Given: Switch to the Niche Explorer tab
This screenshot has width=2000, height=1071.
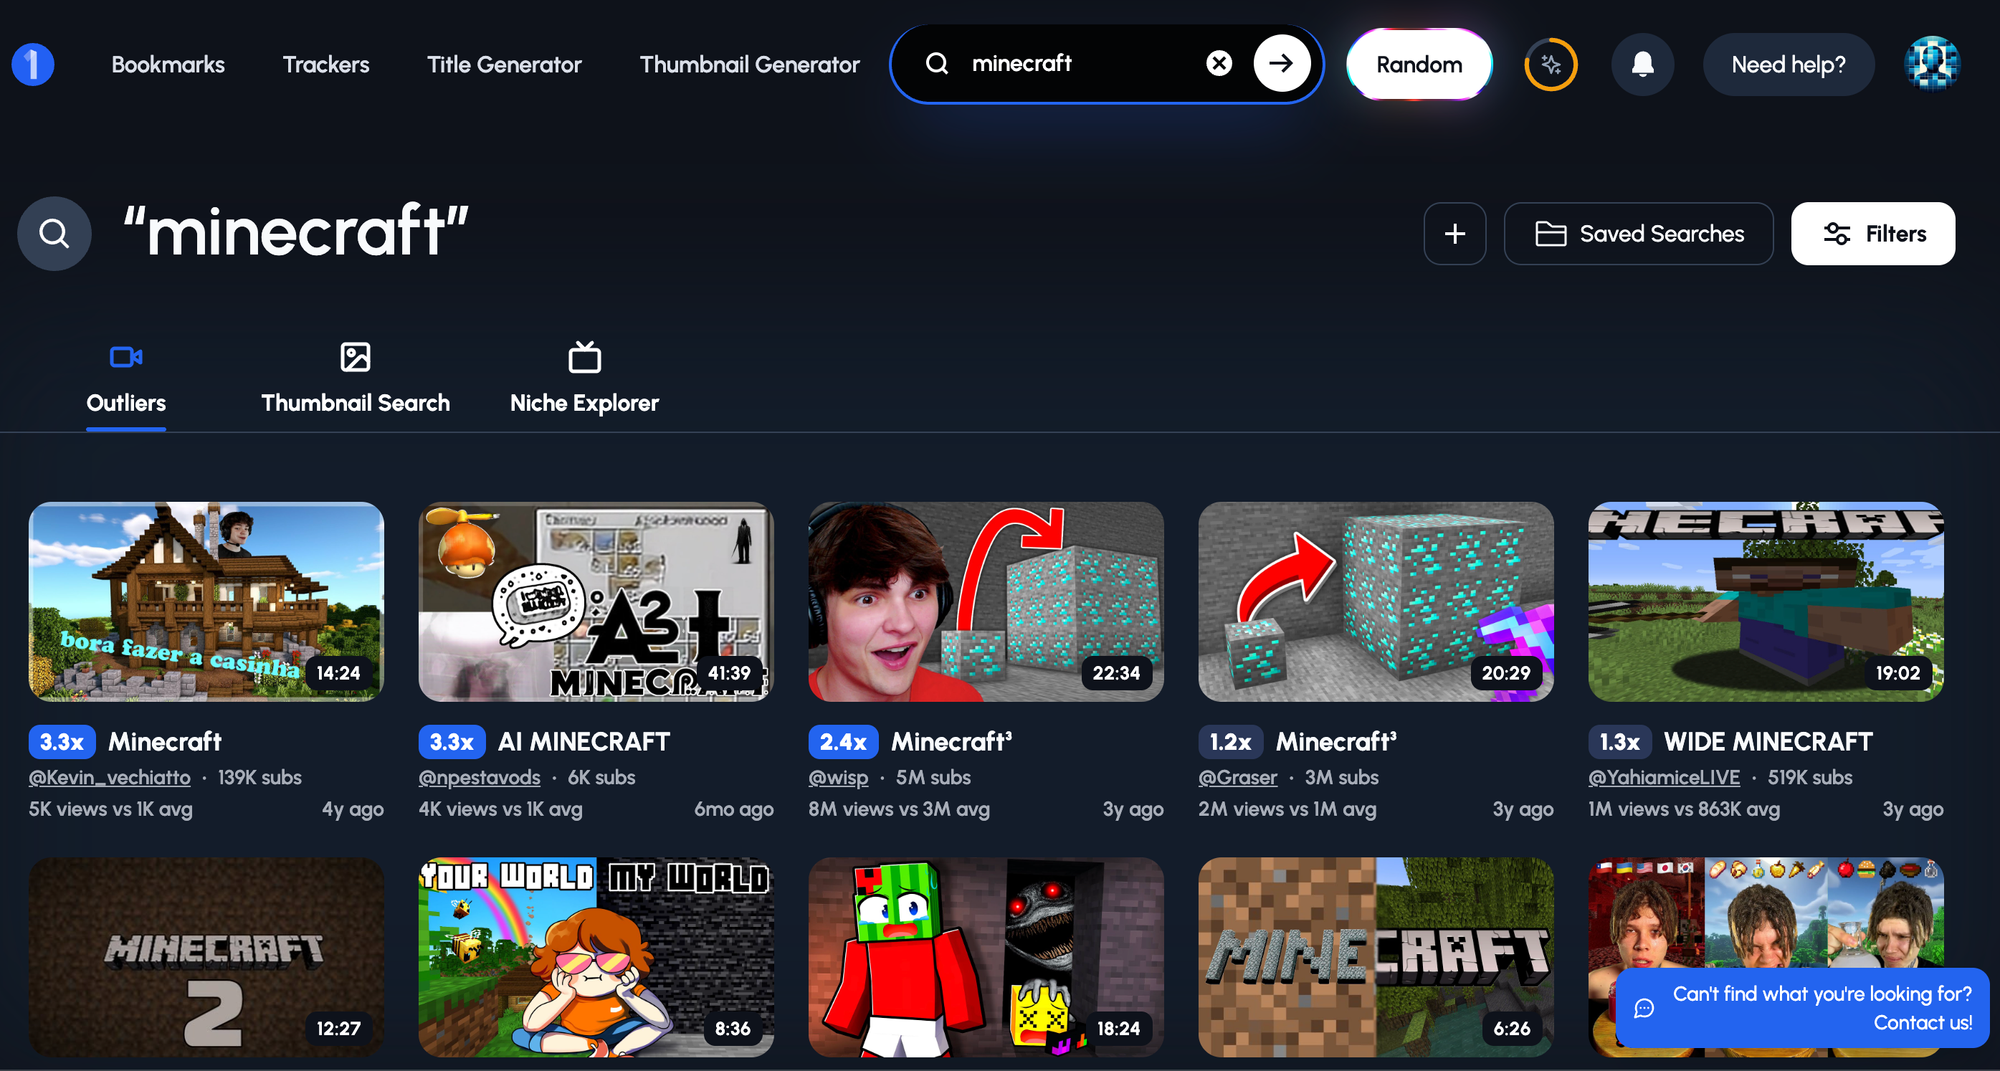Looking at the screenshot, I should (x=584, y=379).
